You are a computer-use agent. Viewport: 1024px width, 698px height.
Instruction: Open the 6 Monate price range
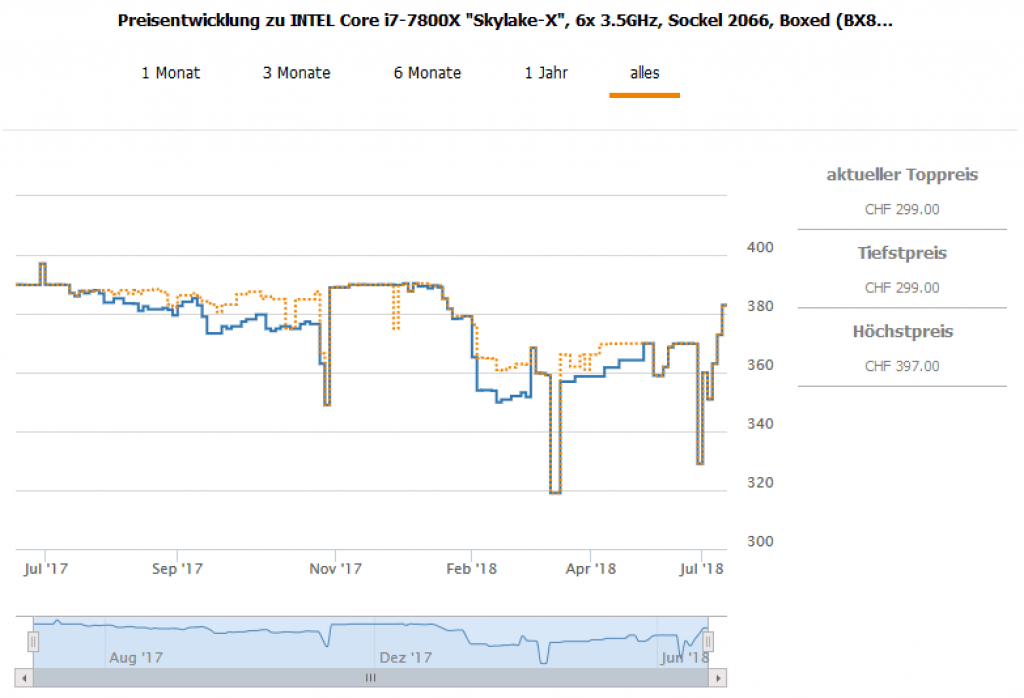tap(427, 72)
